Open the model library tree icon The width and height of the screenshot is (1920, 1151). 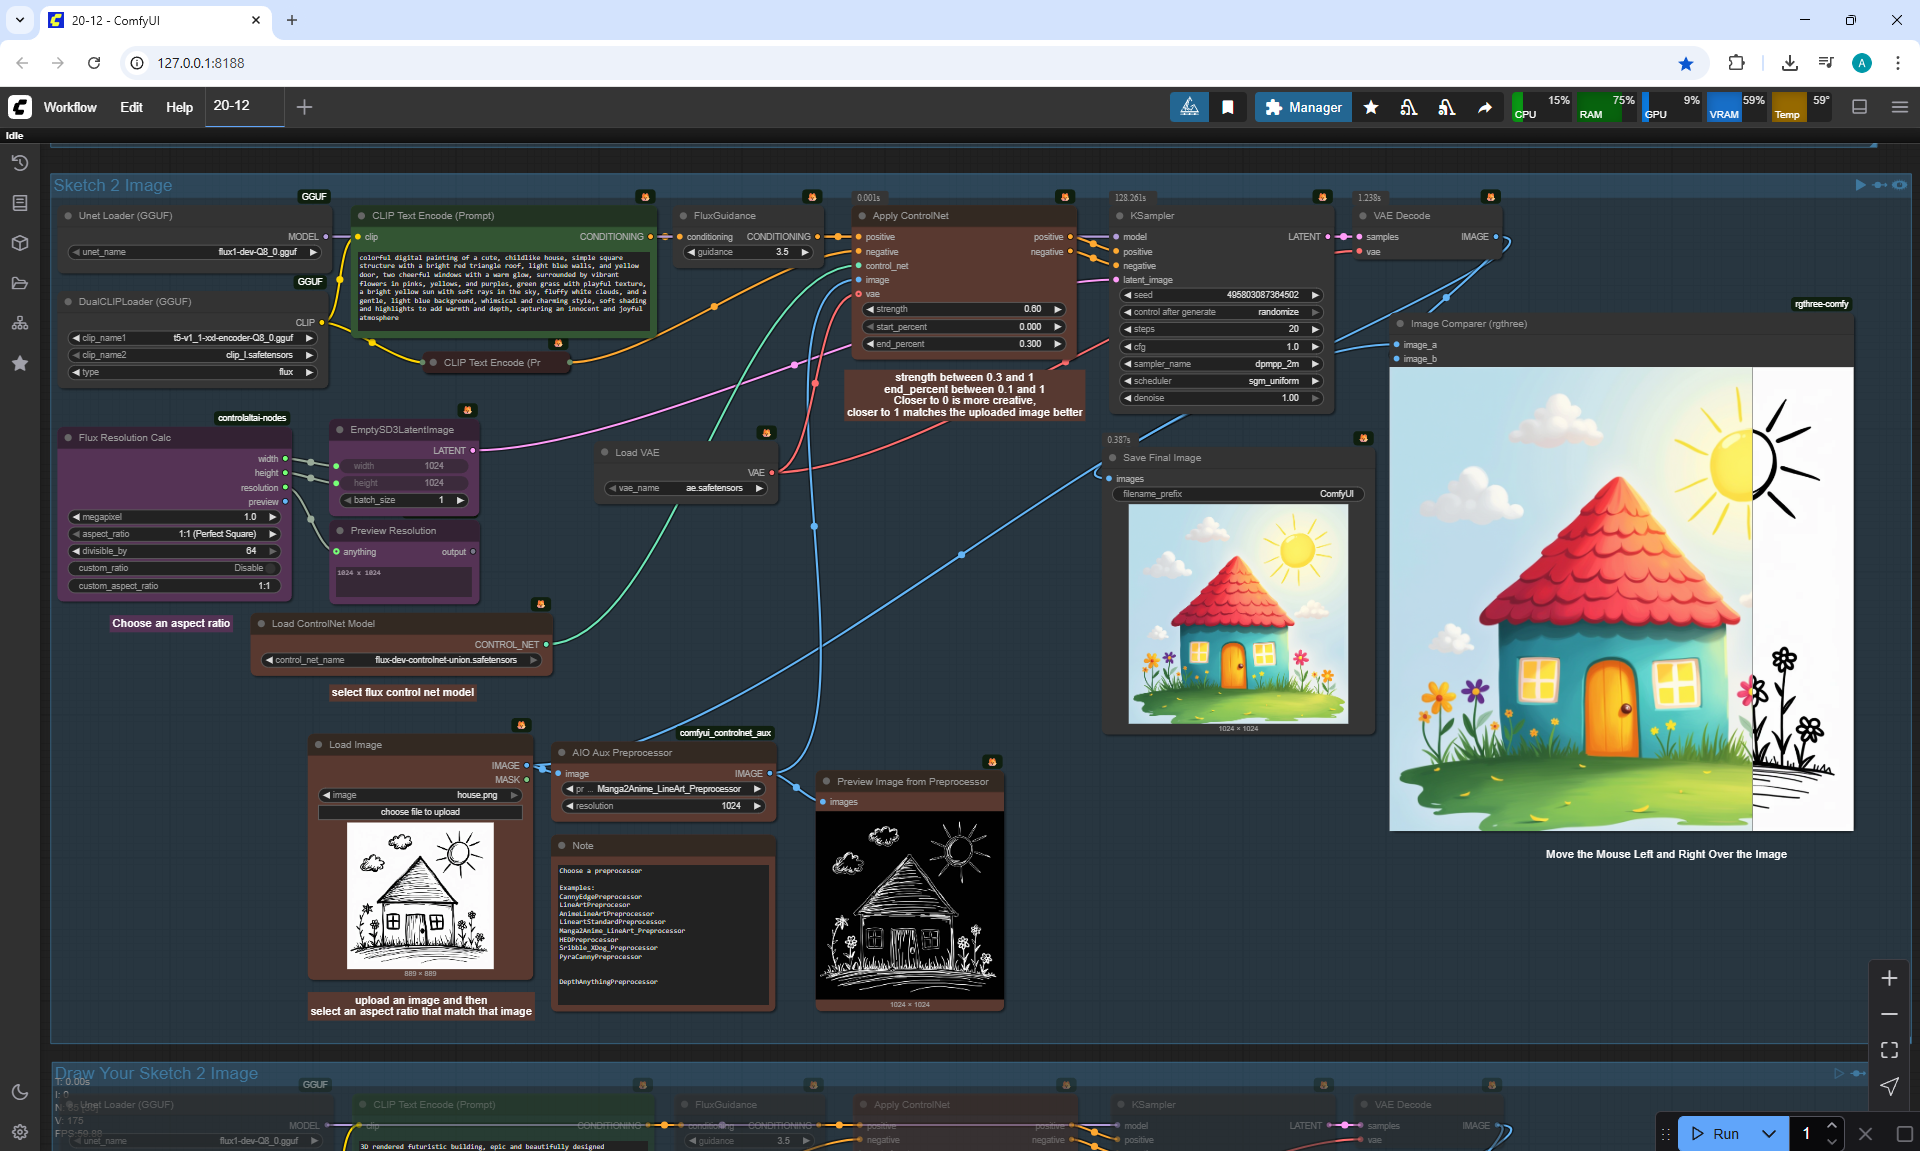[20, 323]
